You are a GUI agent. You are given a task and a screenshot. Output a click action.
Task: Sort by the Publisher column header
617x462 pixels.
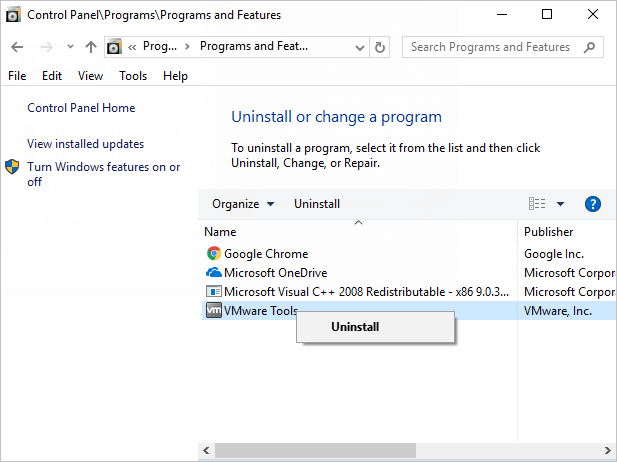[x=549, y=232]
